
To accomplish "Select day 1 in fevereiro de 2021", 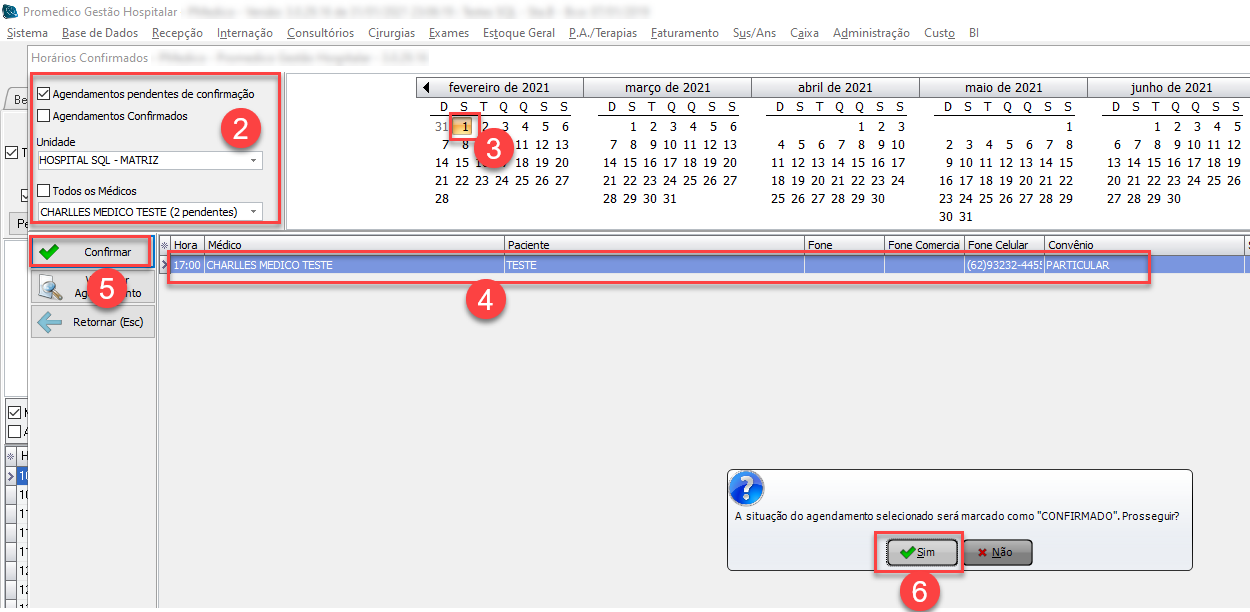I will pos(465,127).
